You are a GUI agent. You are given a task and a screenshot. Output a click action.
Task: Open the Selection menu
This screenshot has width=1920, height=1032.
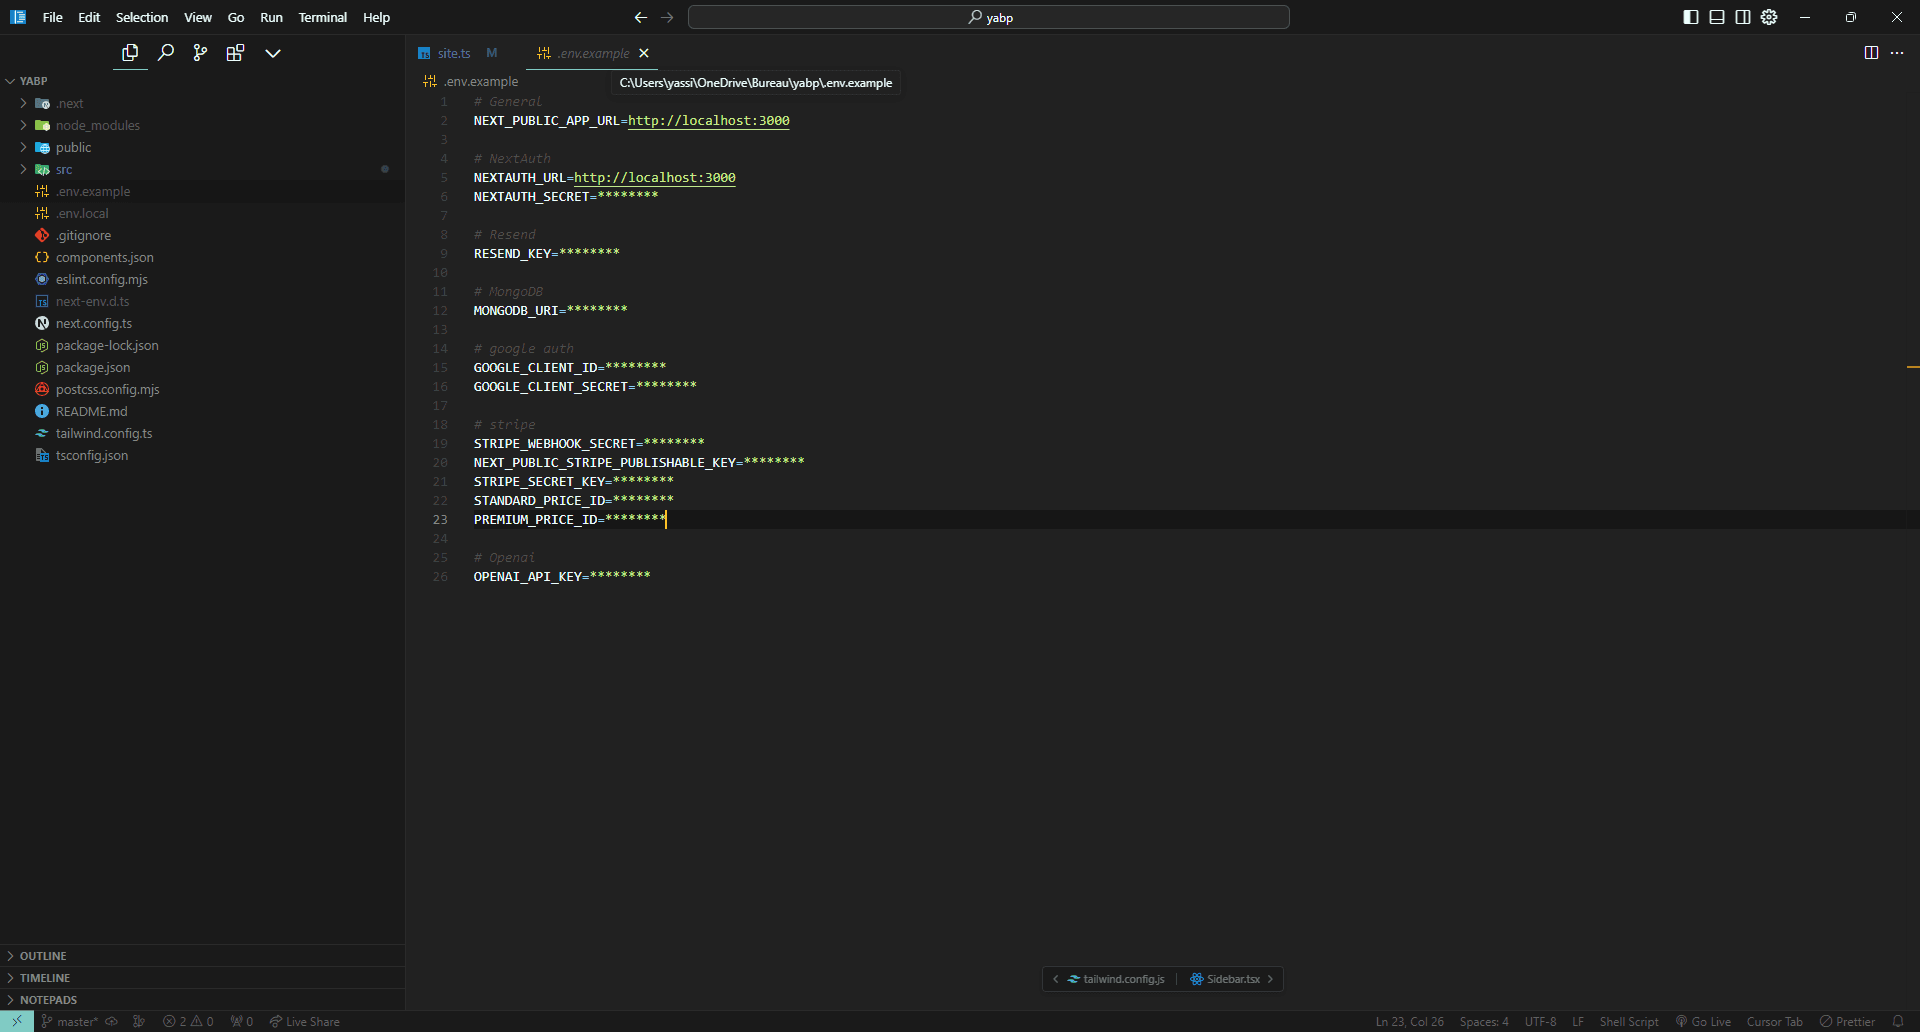[x=142, y=17]
